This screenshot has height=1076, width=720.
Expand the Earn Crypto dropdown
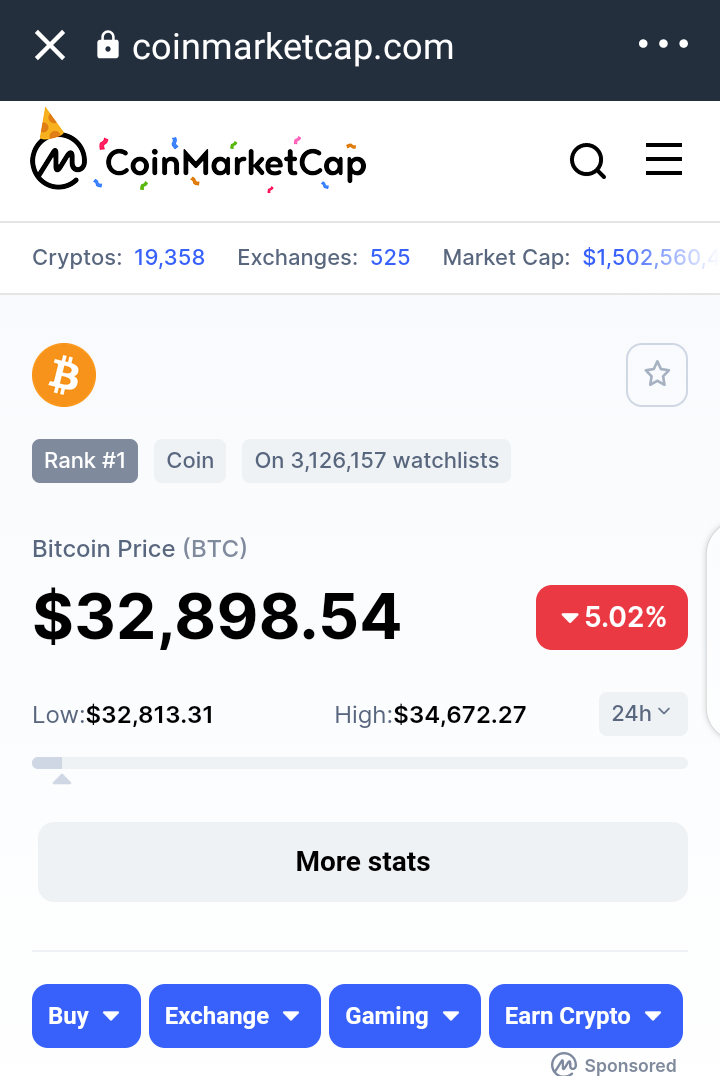(x=585, y=1016)
